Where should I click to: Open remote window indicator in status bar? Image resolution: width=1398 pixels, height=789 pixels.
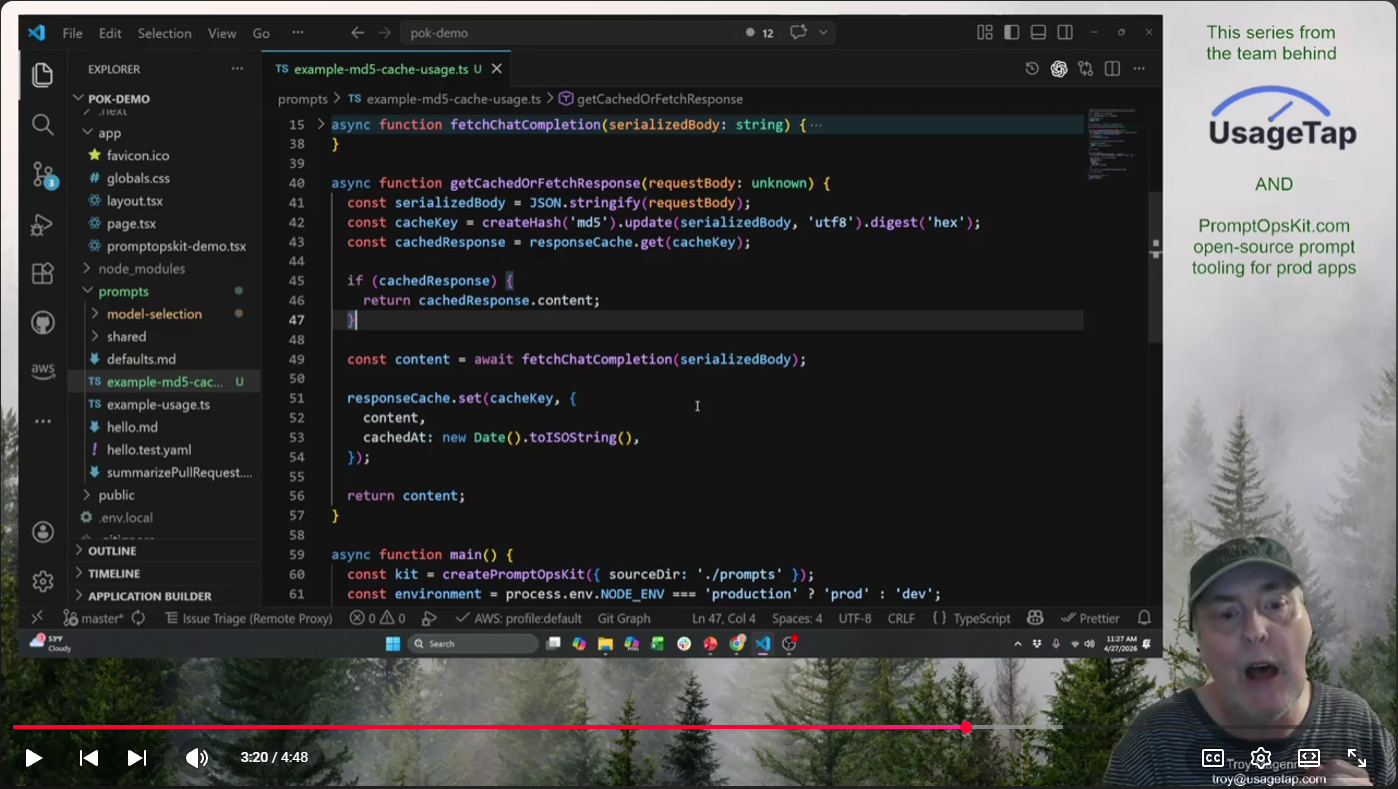[37, 618]
